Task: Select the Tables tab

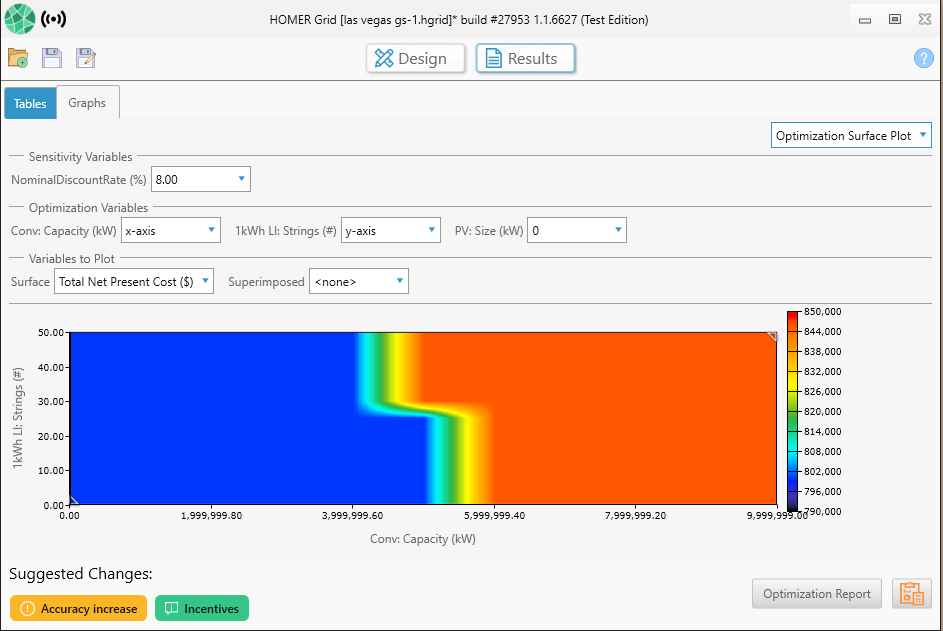Action: [30, 103]
